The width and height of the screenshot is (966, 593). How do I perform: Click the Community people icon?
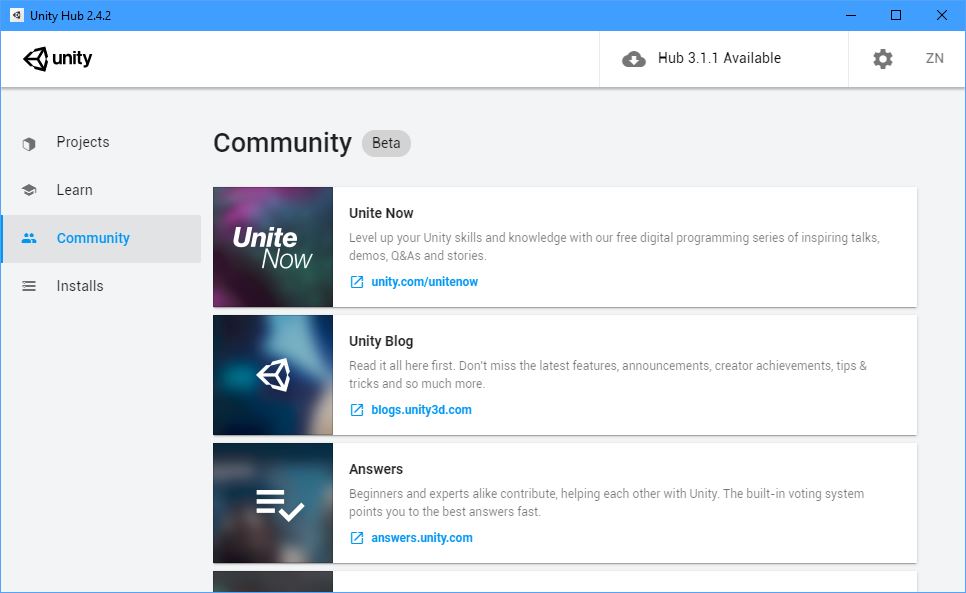pos(29,238)
